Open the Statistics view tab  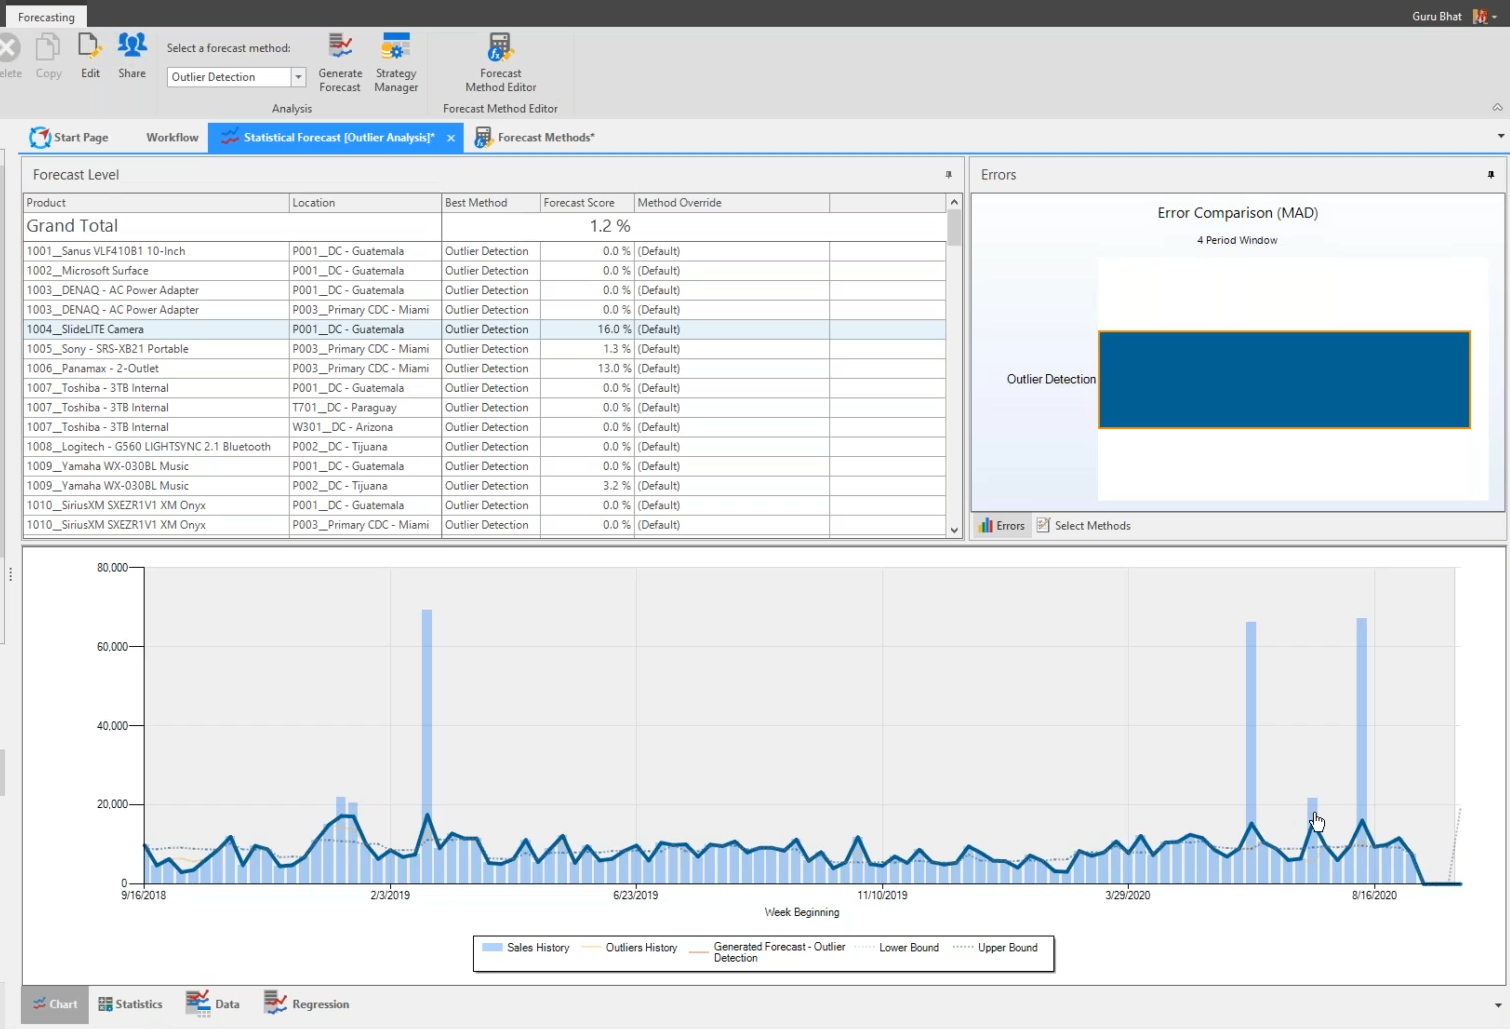[x=130, y=1004]
